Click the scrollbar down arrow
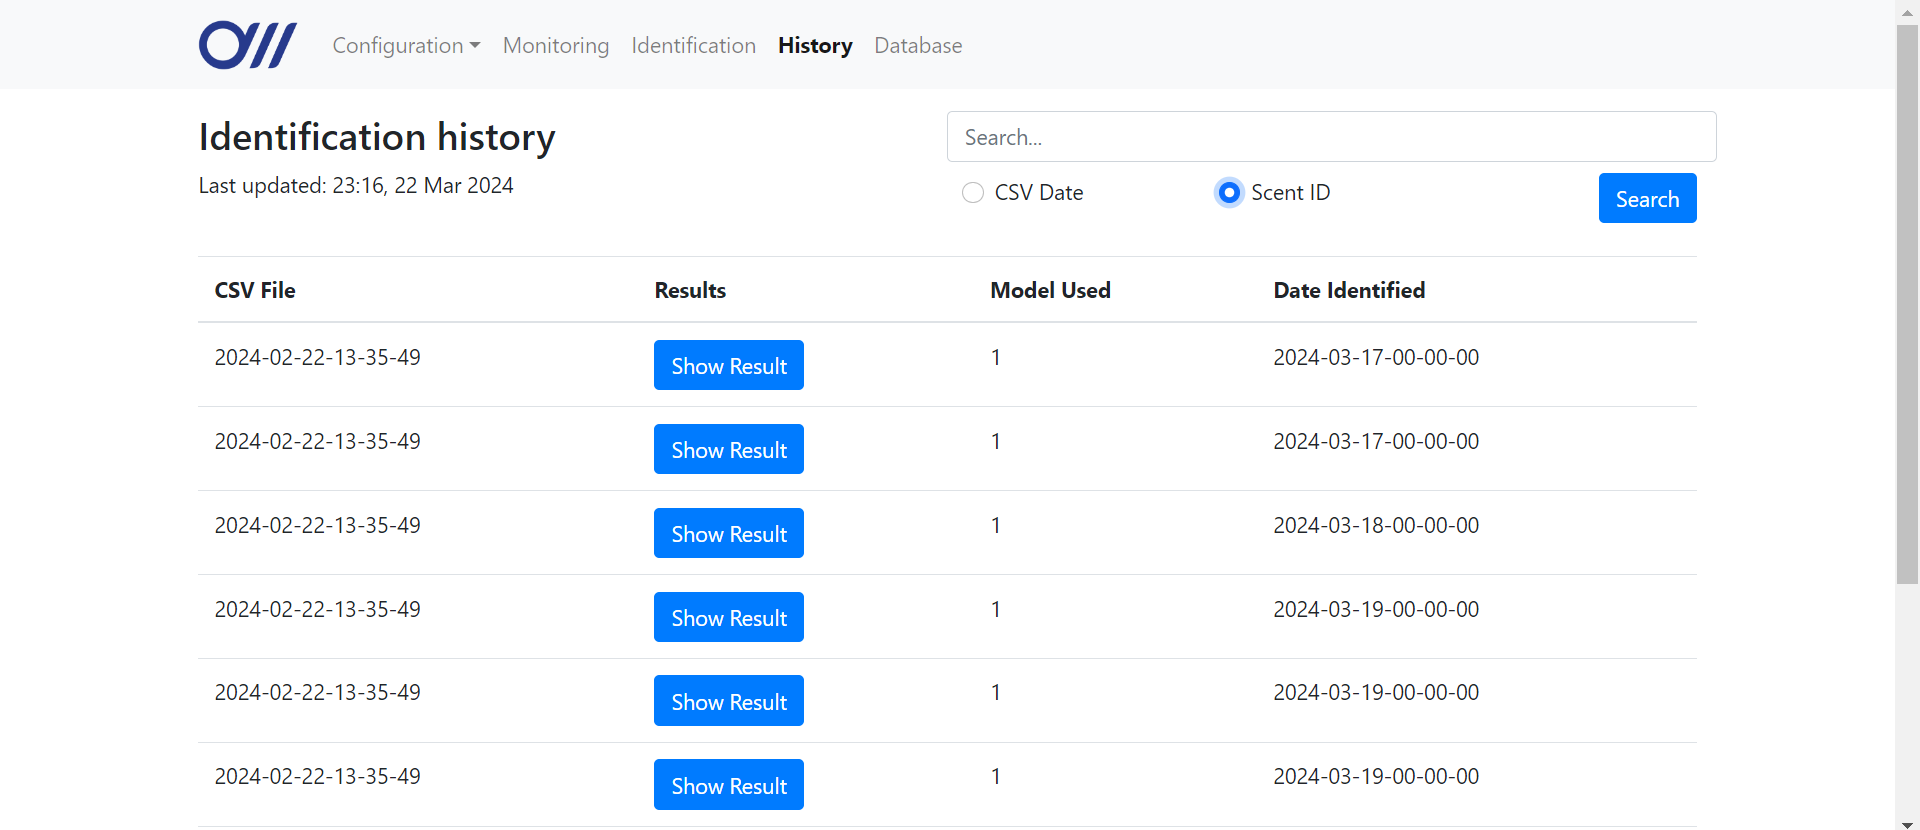The height and width of the screenshot is (830, 1920). (x=1907, y=823)
